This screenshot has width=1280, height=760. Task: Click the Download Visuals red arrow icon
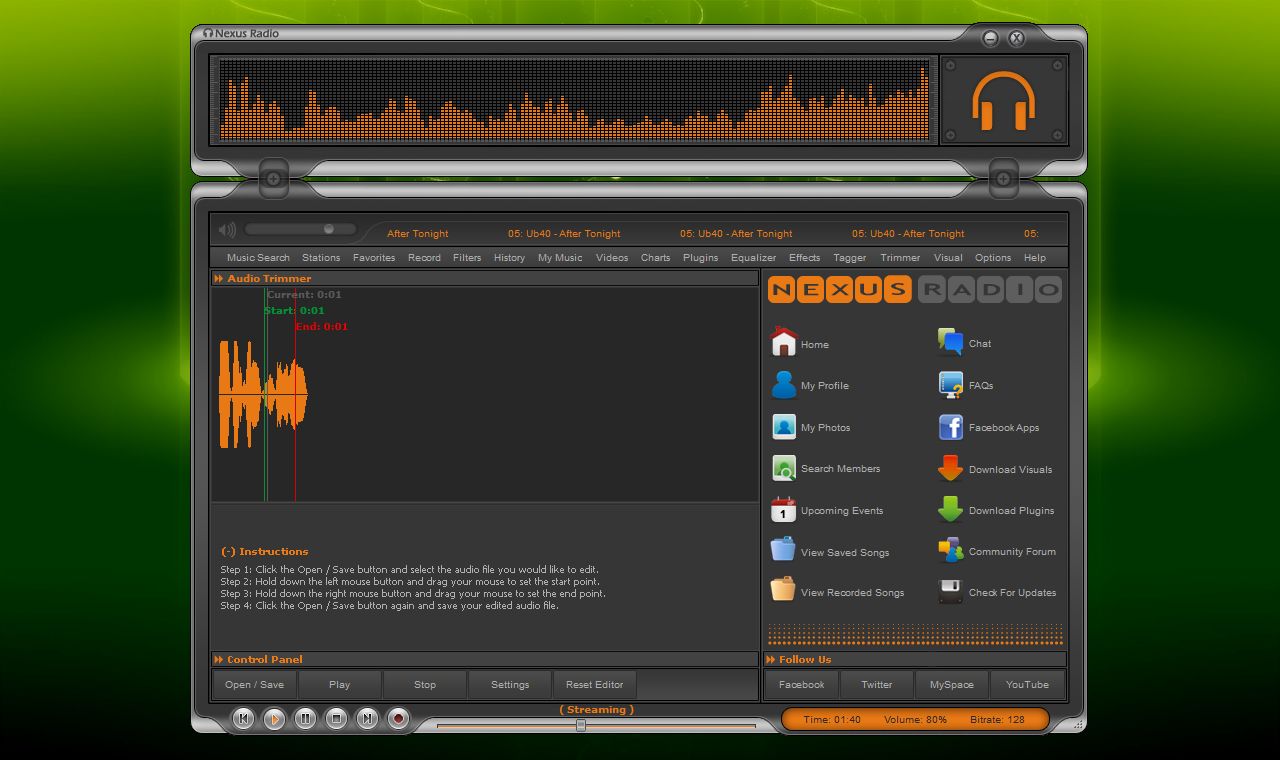click(x=950, y=468)
